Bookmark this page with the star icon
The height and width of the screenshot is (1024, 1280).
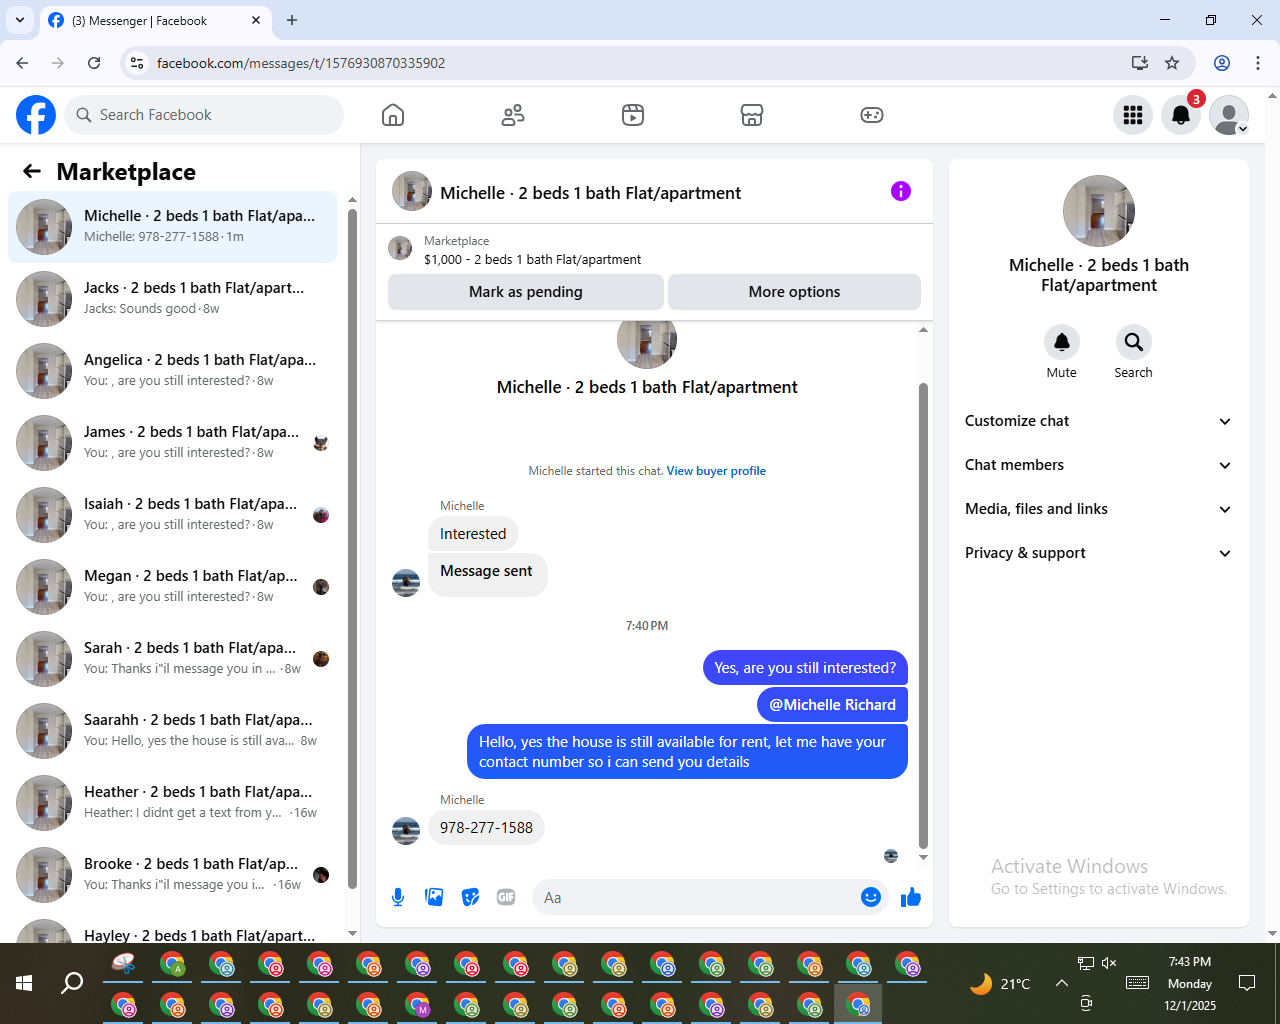click(x=1172, y=63)
